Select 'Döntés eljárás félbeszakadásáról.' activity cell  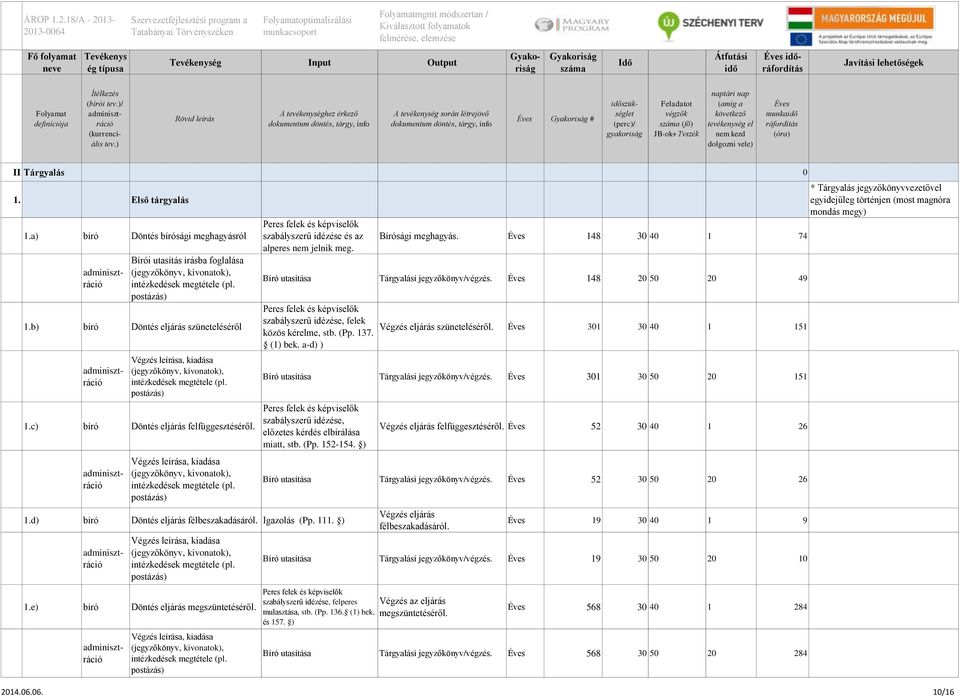pyautogui.click(x=195, y=520)
